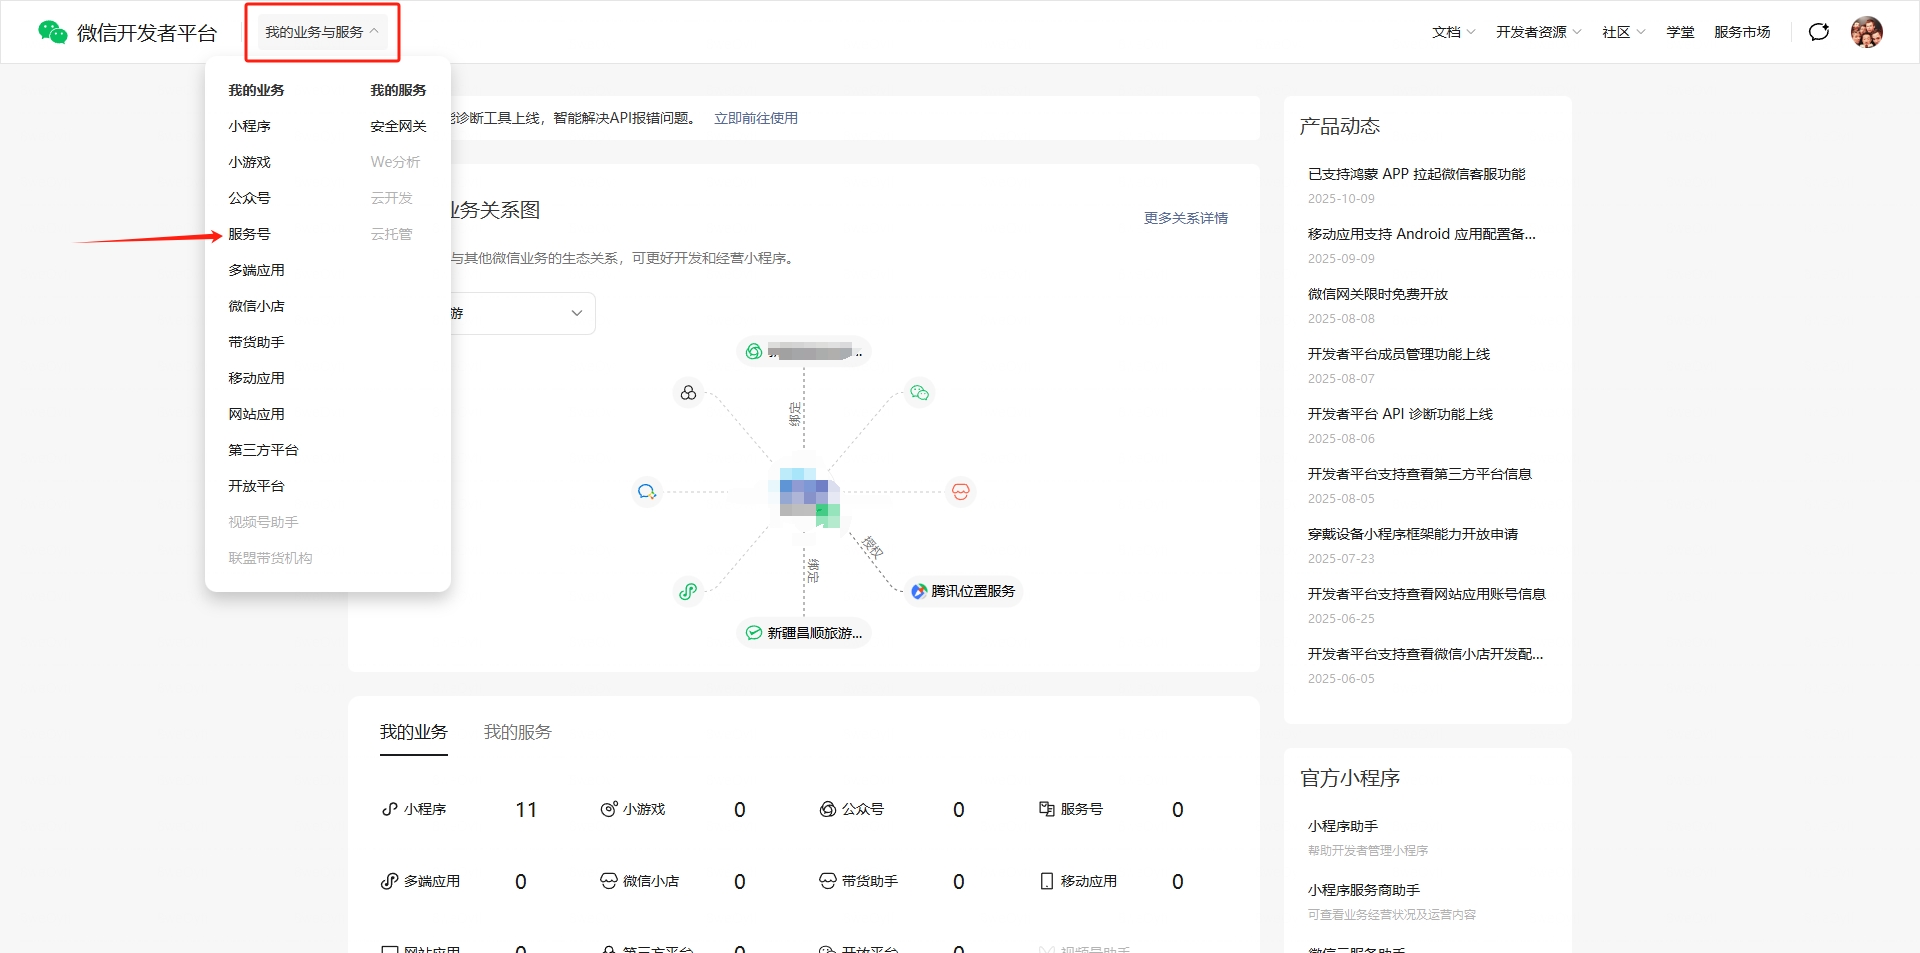
Task: Collapse the 我的业务与服务 dropdown
Action: point(322,32)
